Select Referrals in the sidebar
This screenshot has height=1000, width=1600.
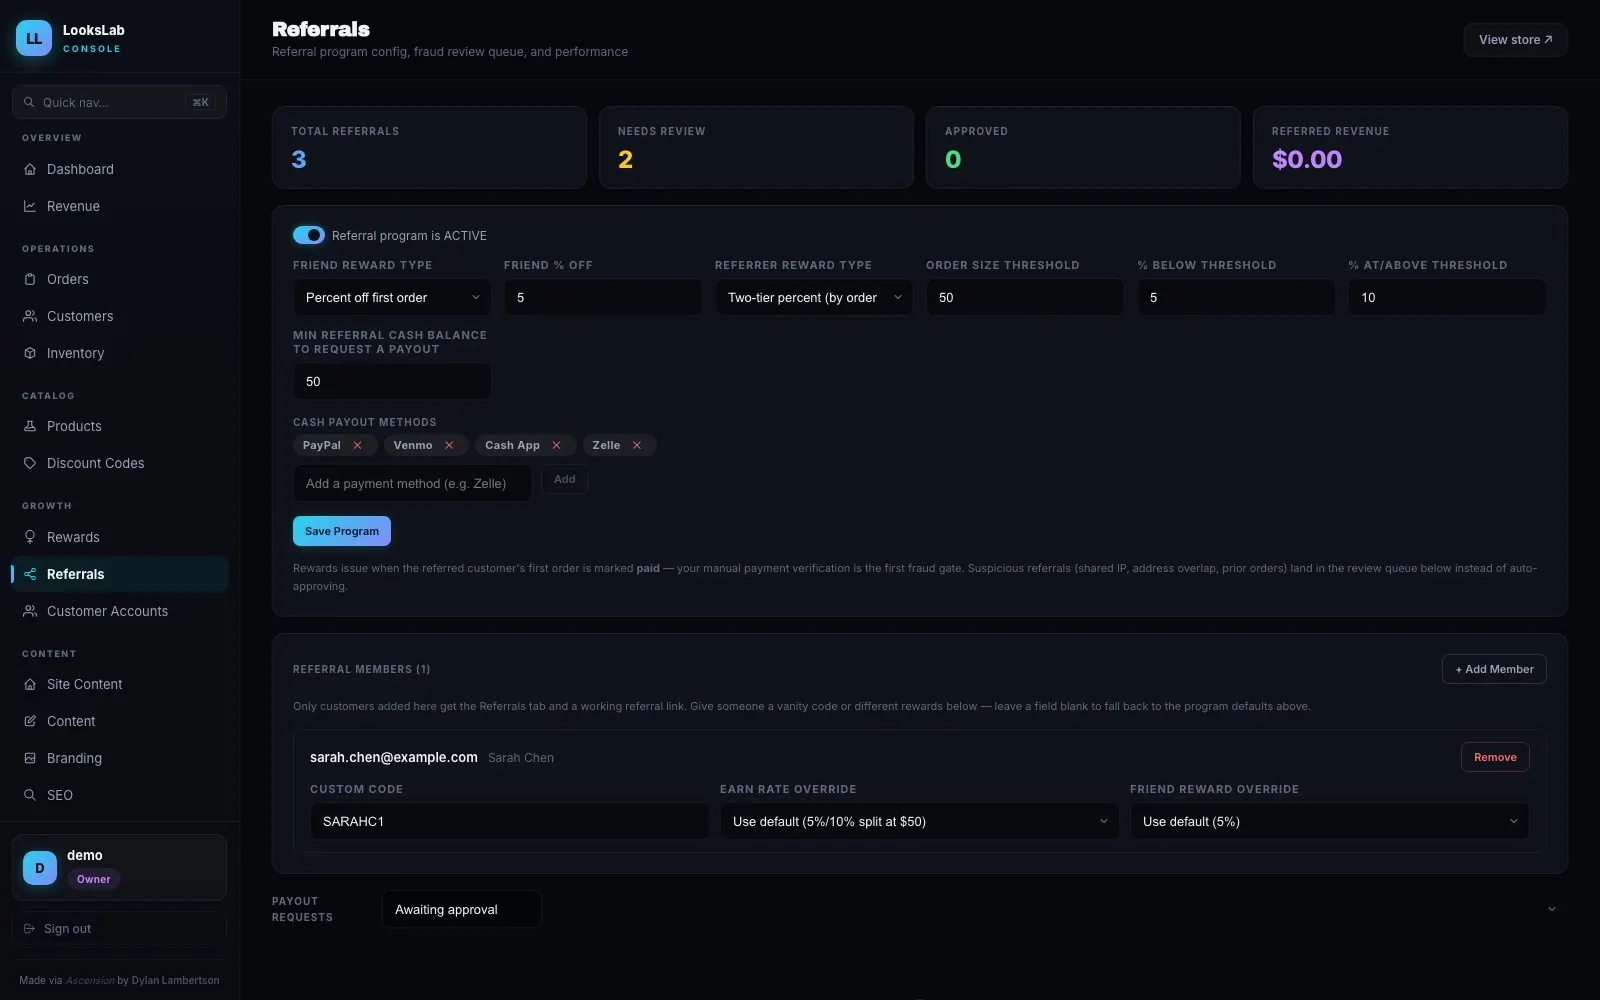point(120,574)
